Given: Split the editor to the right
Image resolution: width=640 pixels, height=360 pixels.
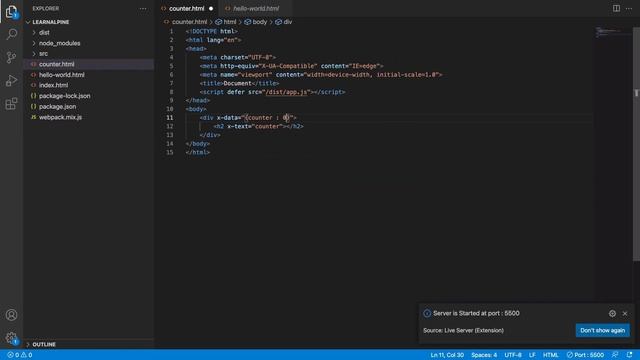Looking at the screenshot, I should point(616,9).
